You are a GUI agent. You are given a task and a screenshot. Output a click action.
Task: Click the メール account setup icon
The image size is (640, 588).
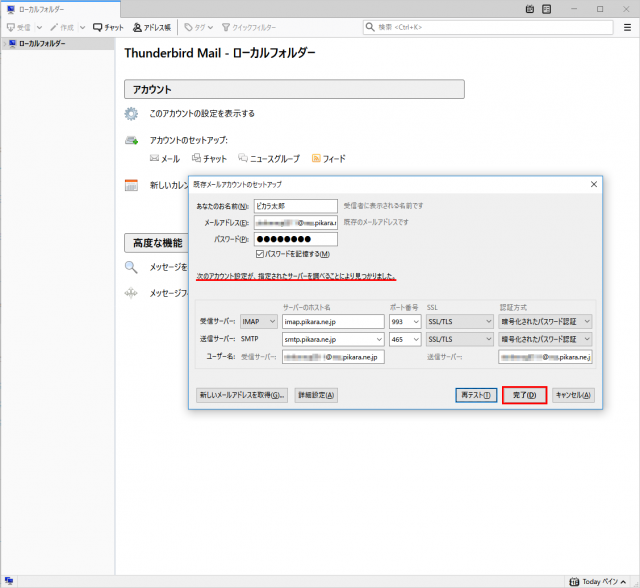[x=164, y=159]
